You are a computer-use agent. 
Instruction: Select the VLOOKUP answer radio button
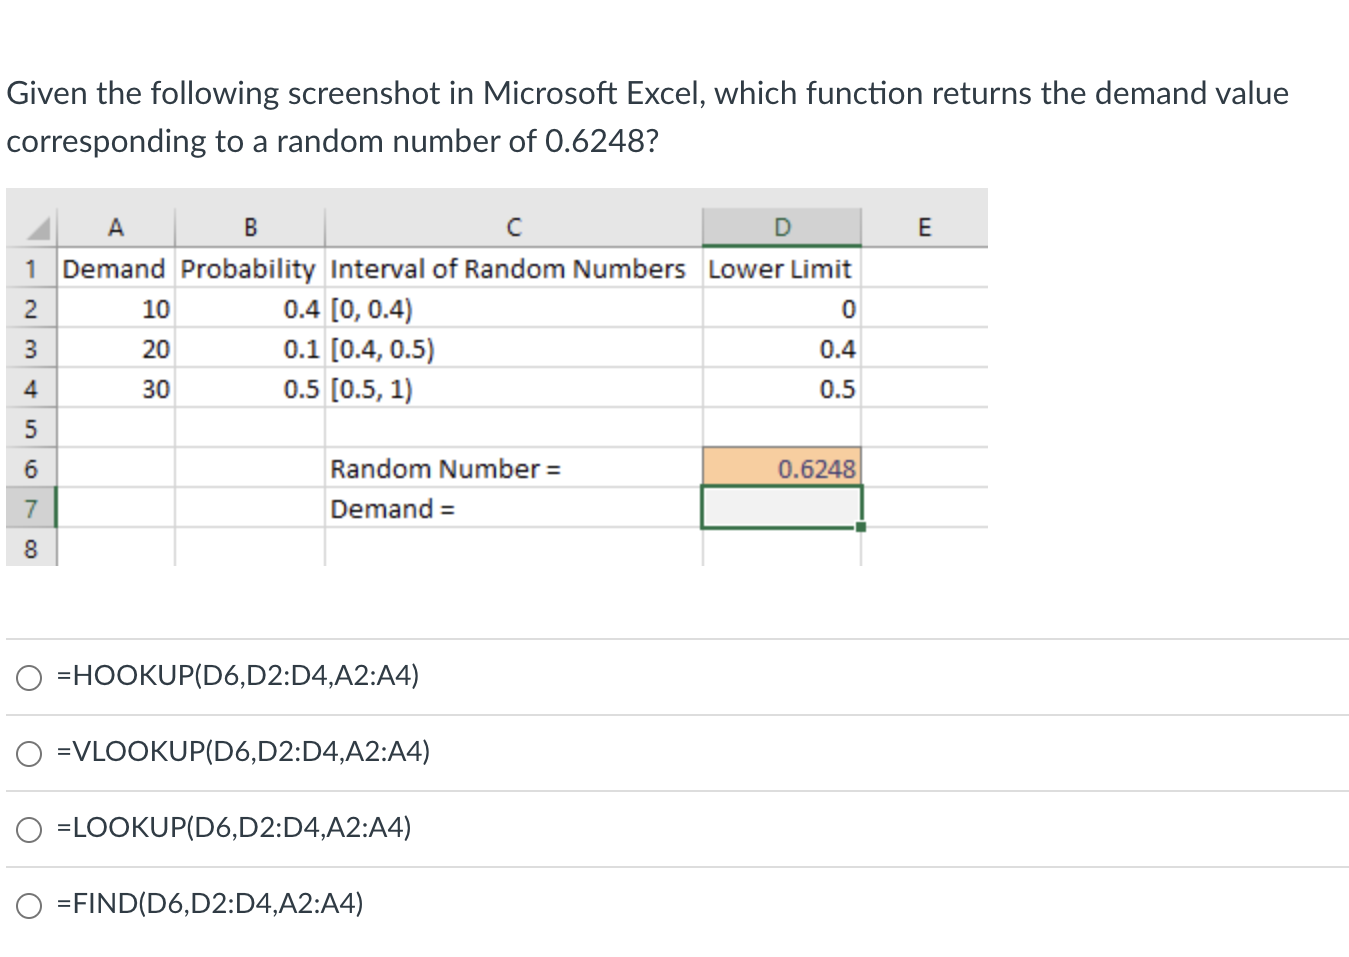pos(29,753)
